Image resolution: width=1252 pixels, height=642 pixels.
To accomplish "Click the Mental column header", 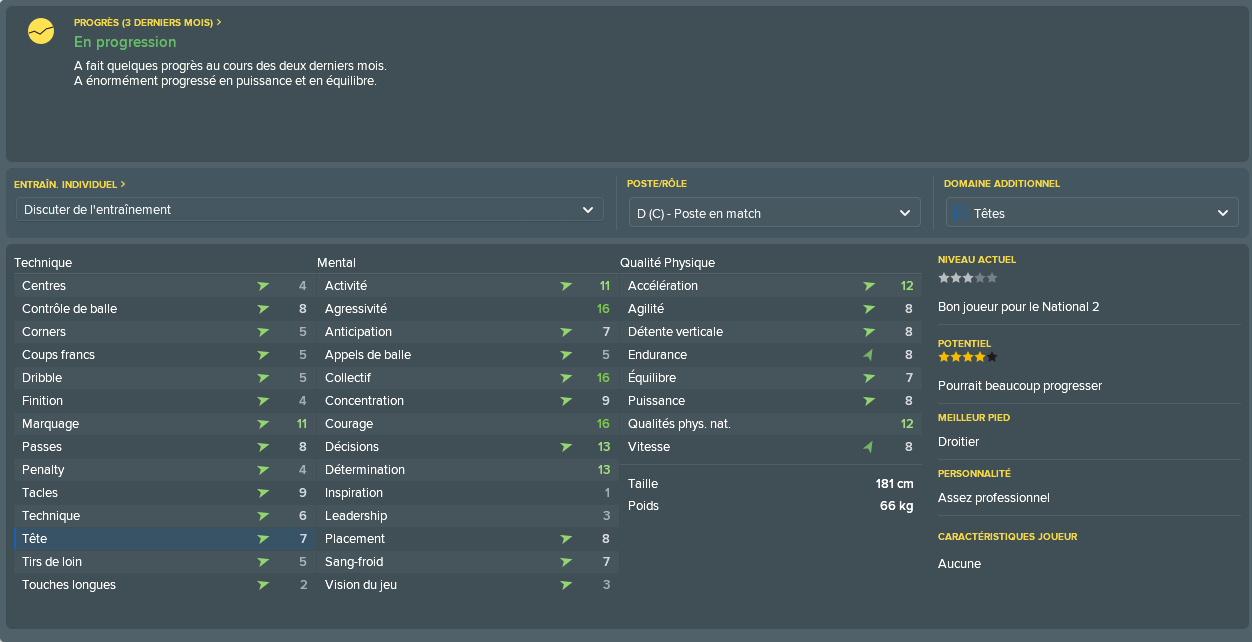I will pyautogui.click(x=337, y=263).
